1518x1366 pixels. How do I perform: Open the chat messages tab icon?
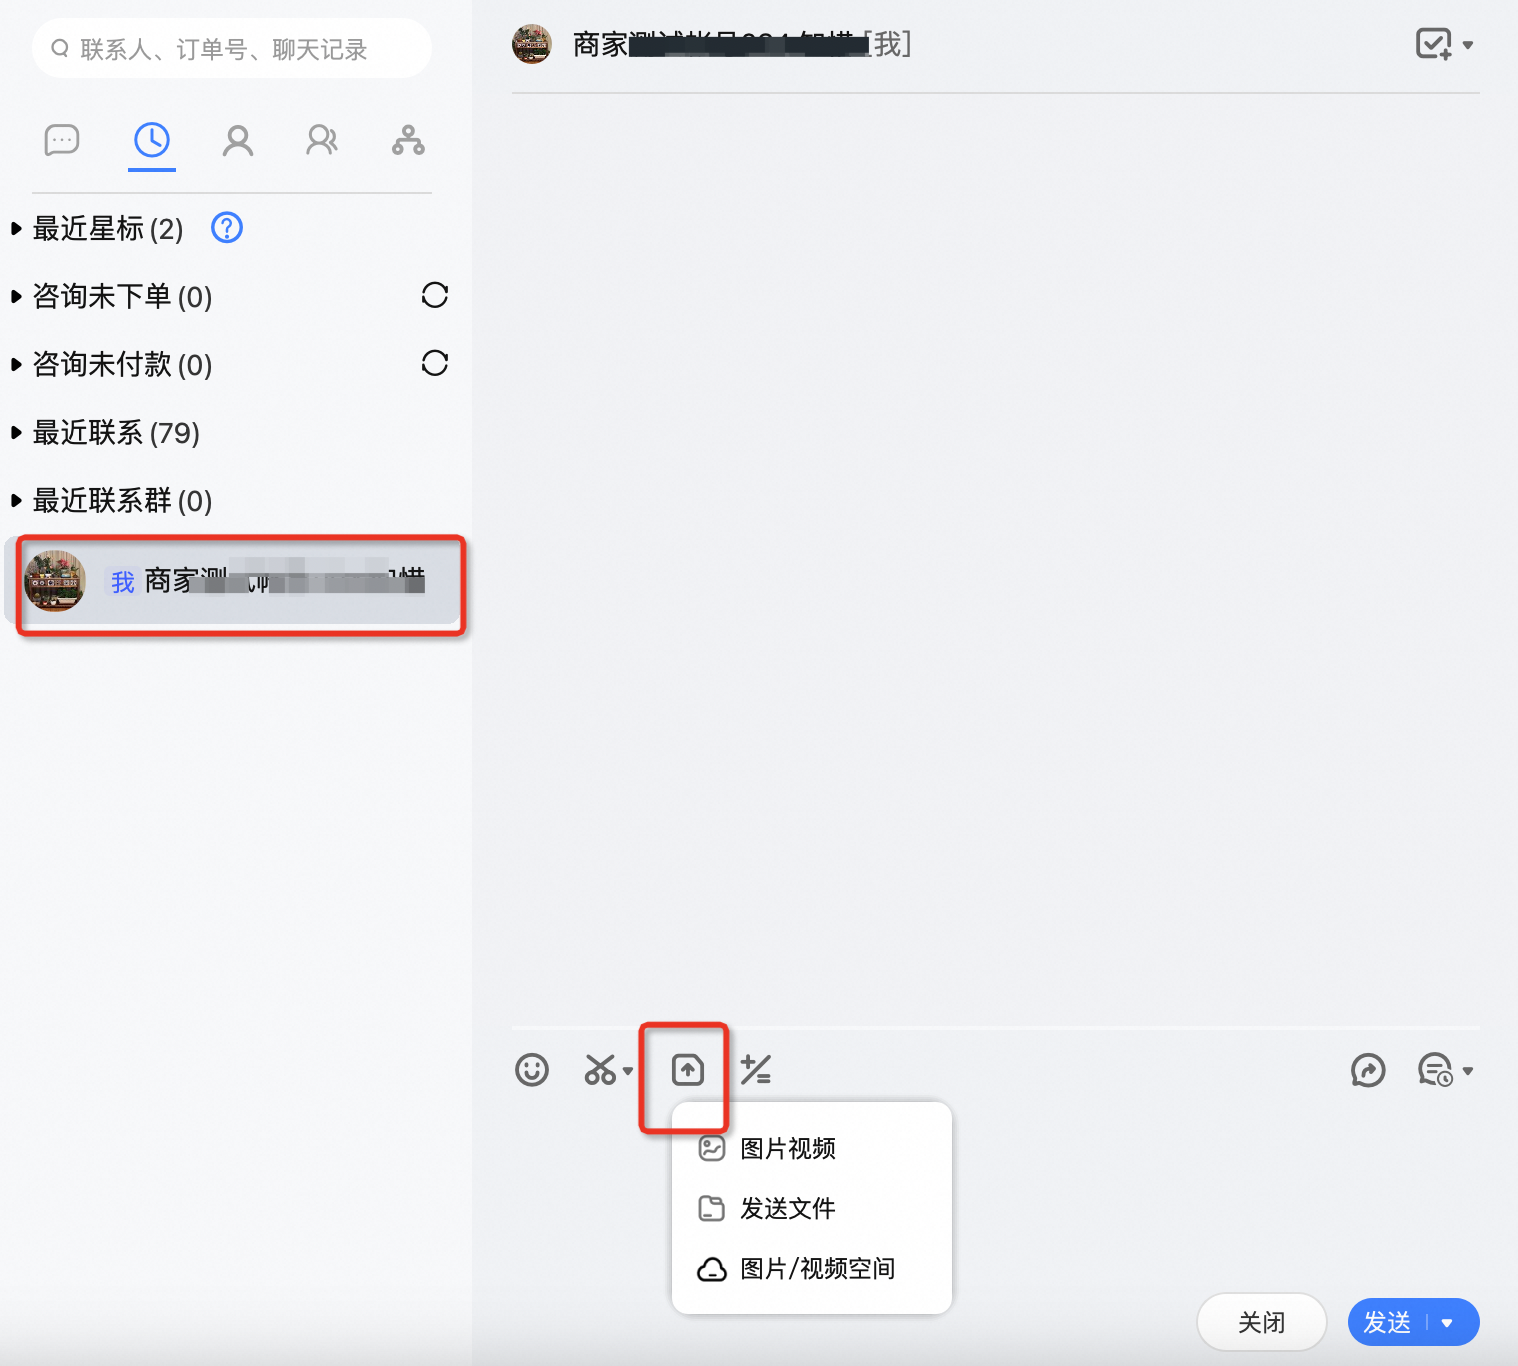point(62,140)
